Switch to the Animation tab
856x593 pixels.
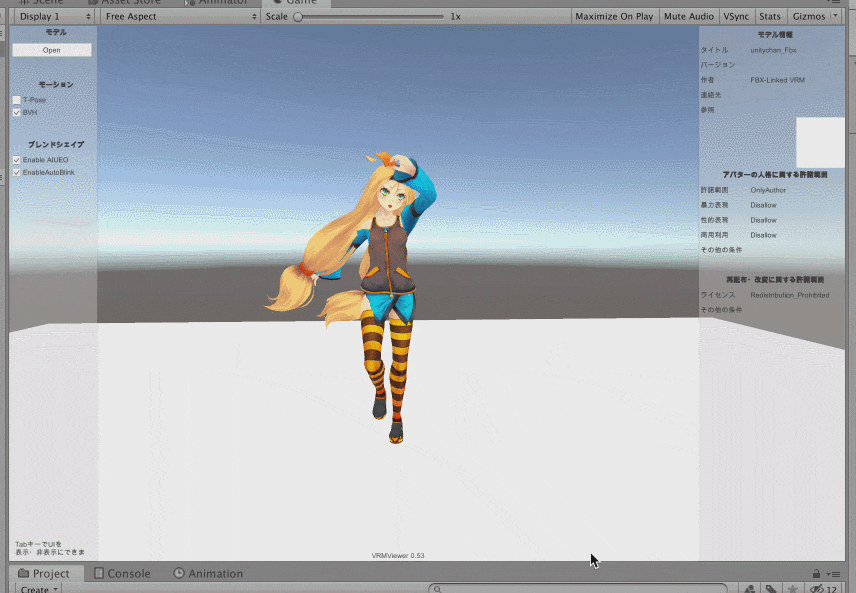(208, 573)
